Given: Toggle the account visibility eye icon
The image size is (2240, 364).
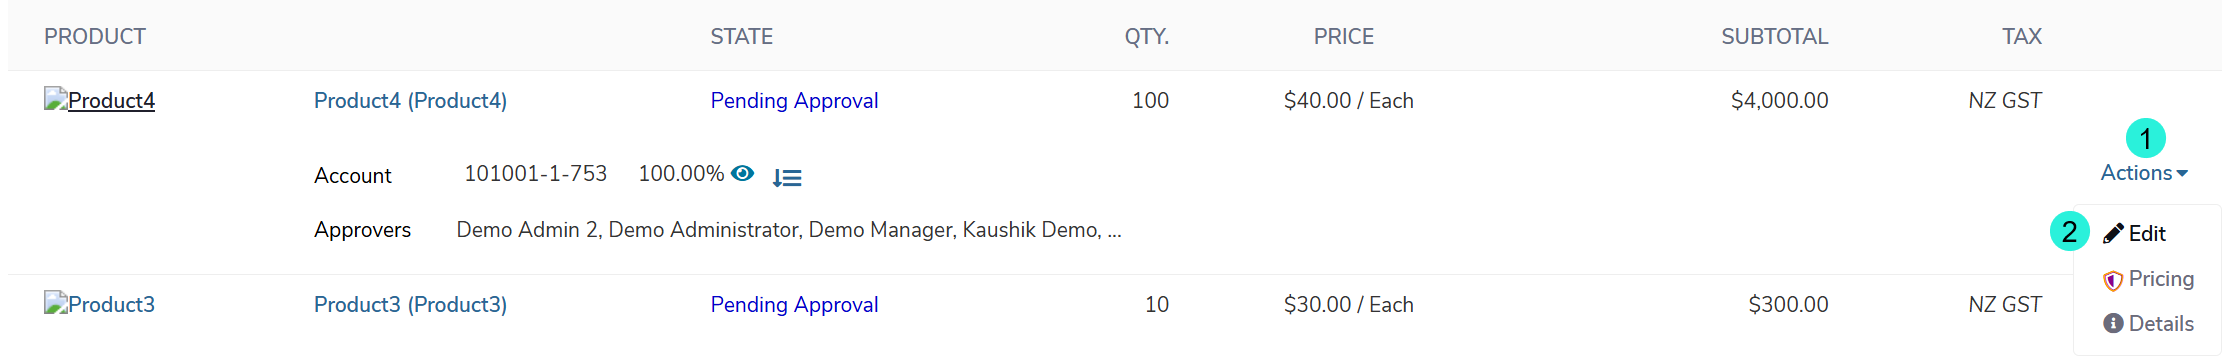Looking at the screenshot, I should coord(742,173).
